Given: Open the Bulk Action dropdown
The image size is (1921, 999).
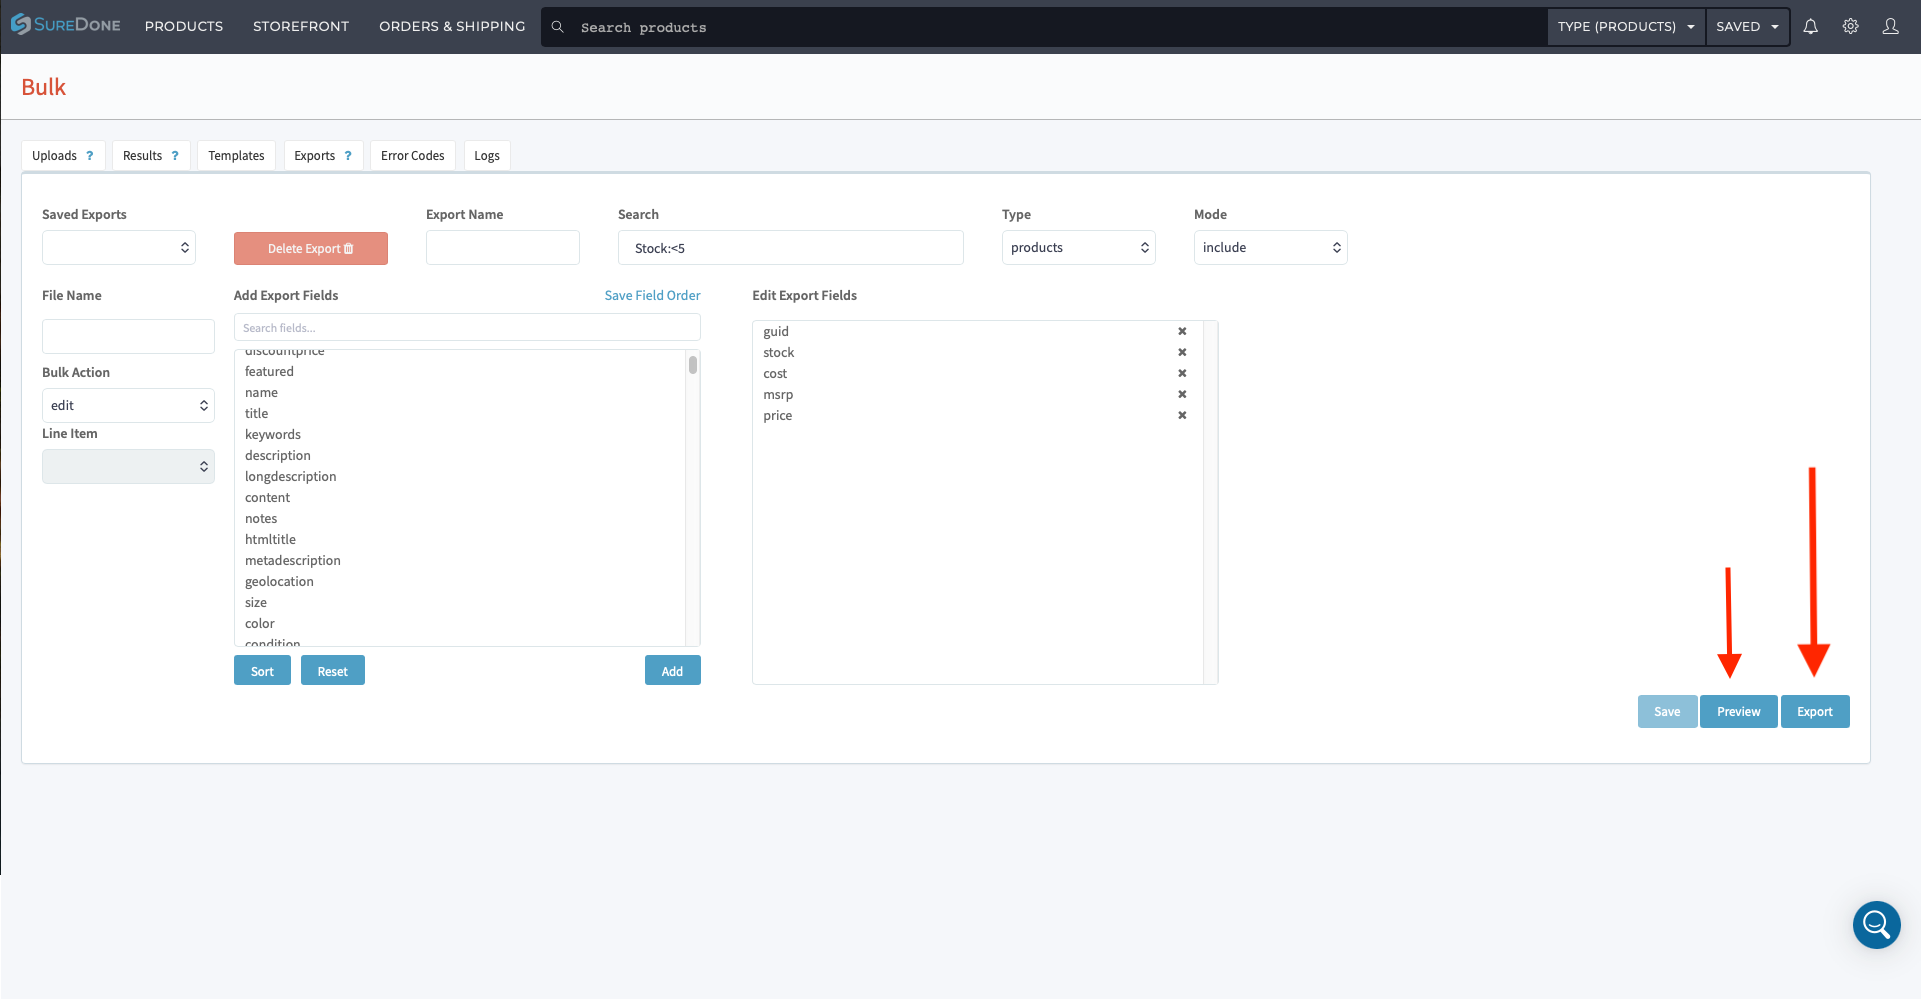Looking at the screenshot, I should pyautogui.click(x=128, y=406).
